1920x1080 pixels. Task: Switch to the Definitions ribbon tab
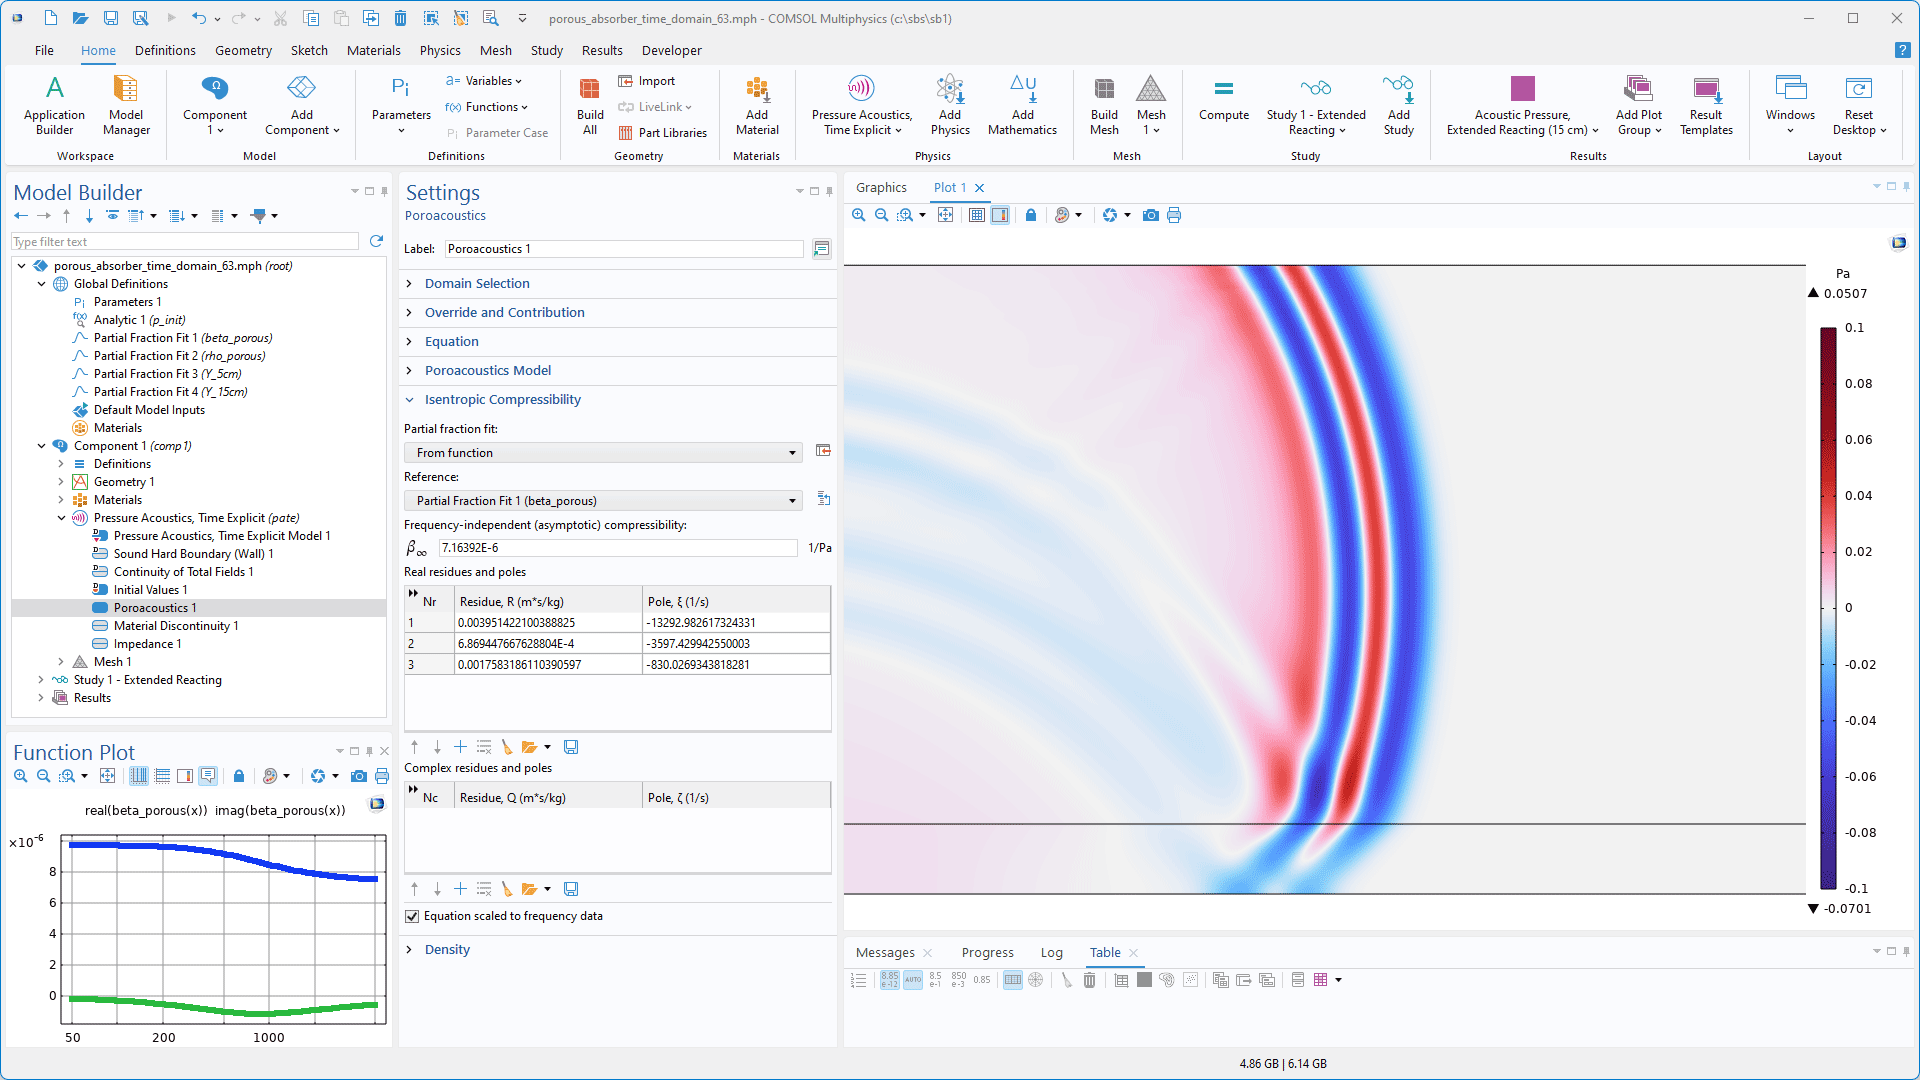(165, 50)
